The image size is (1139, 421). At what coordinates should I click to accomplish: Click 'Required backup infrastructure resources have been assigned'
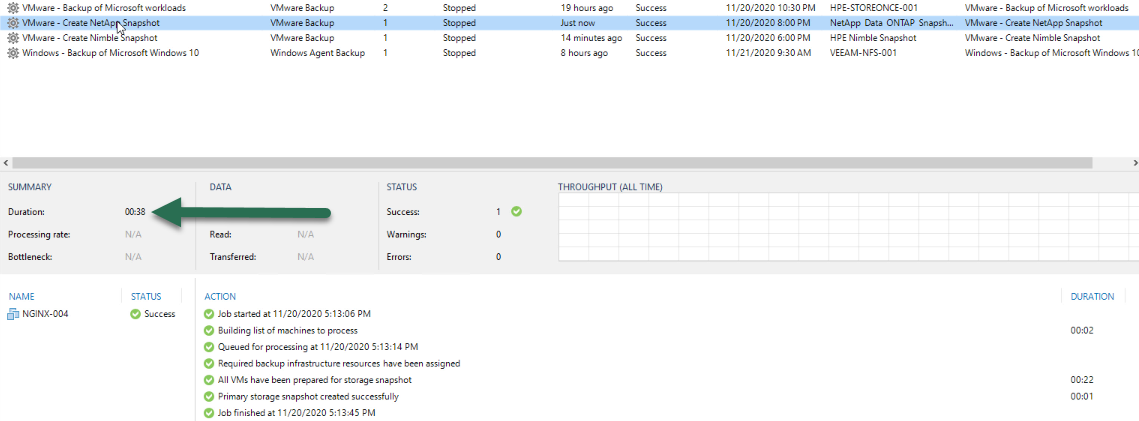[339, 364]
